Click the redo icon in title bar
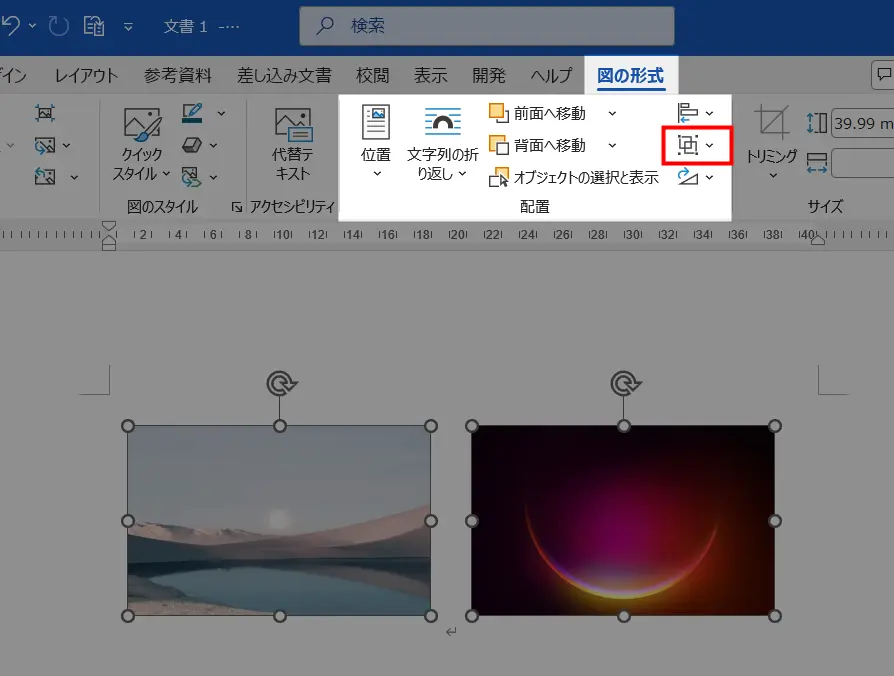This screenshot has width=894, height=676. pos(58,26)
